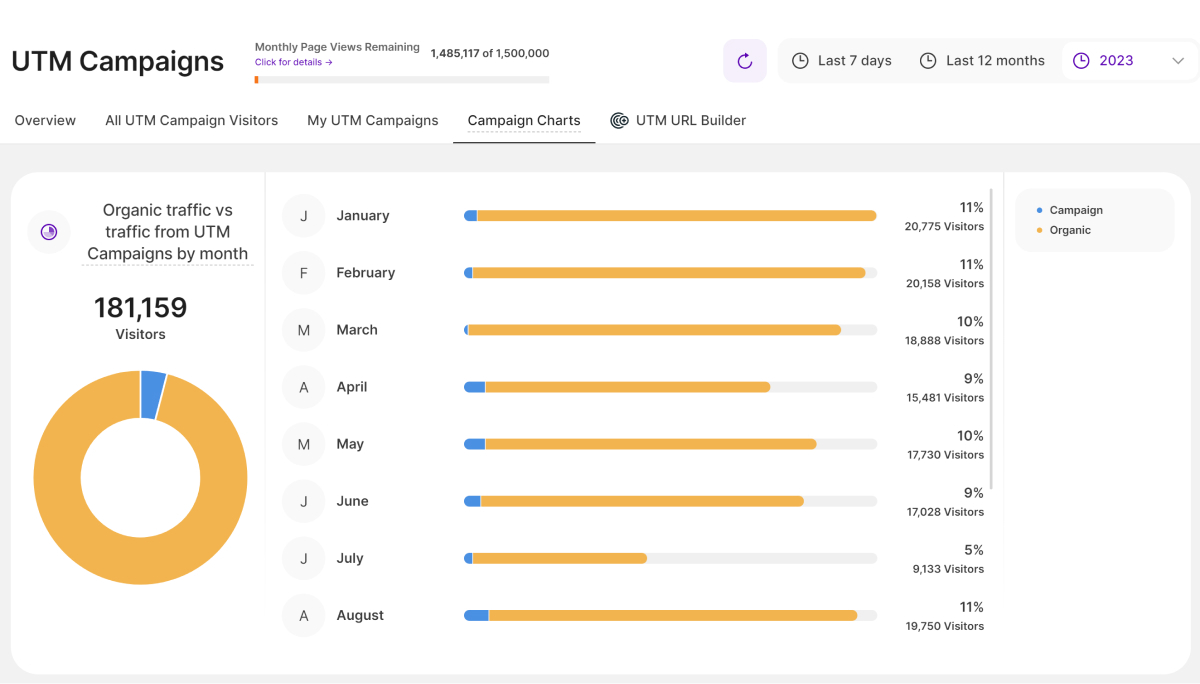1200x684 pixels.
Task: Click the Monthly Page Views progress bar
Action: pyautogui.click(x=402, y=80)
